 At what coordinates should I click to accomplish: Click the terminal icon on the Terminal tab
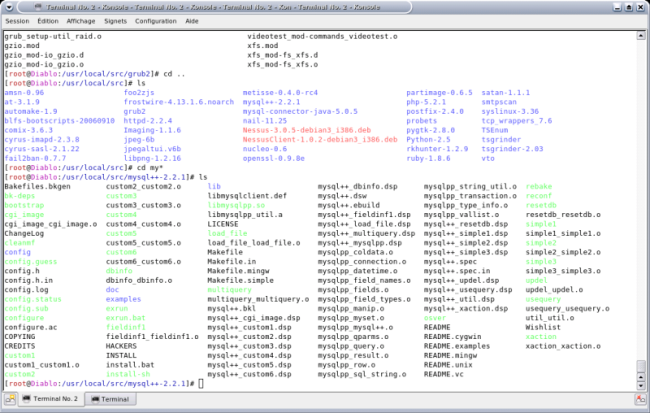95,399
